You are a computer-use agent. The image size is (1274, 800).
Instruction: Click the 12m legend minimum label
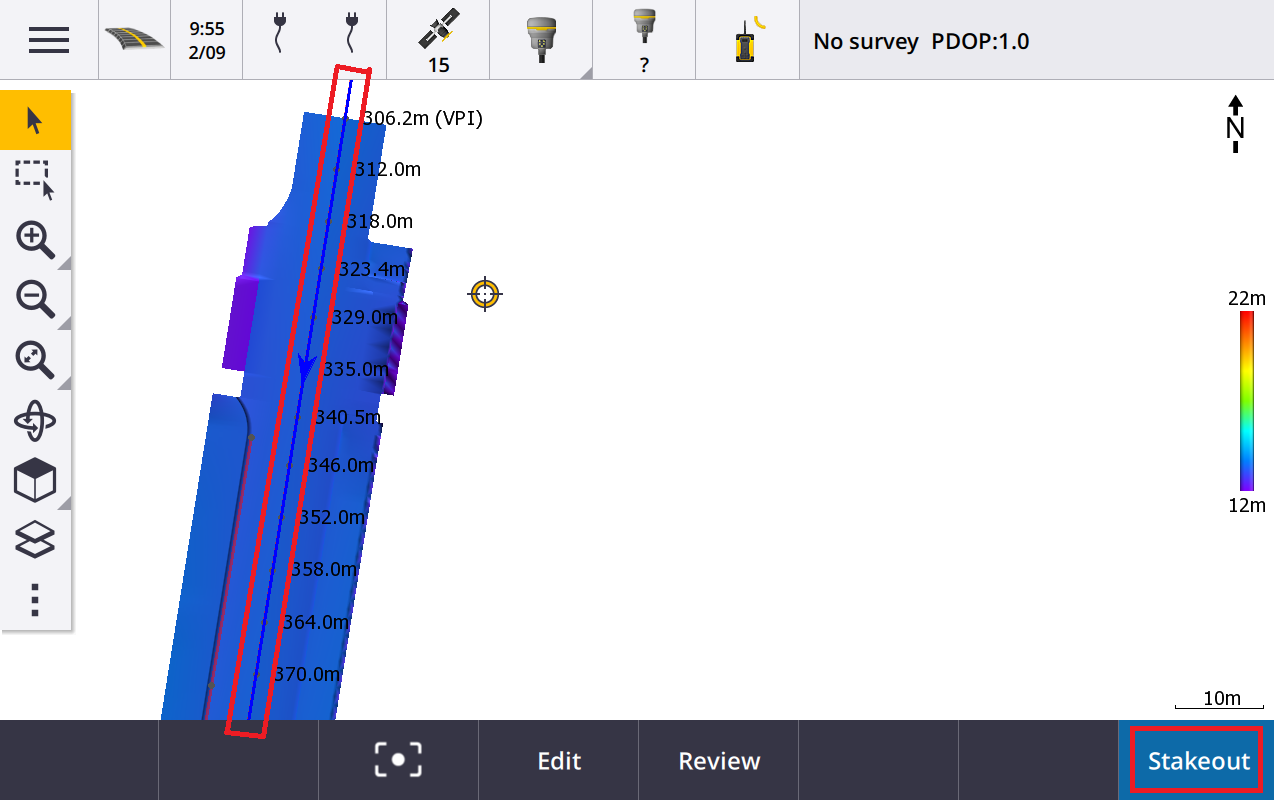[x=1247, y=505]
